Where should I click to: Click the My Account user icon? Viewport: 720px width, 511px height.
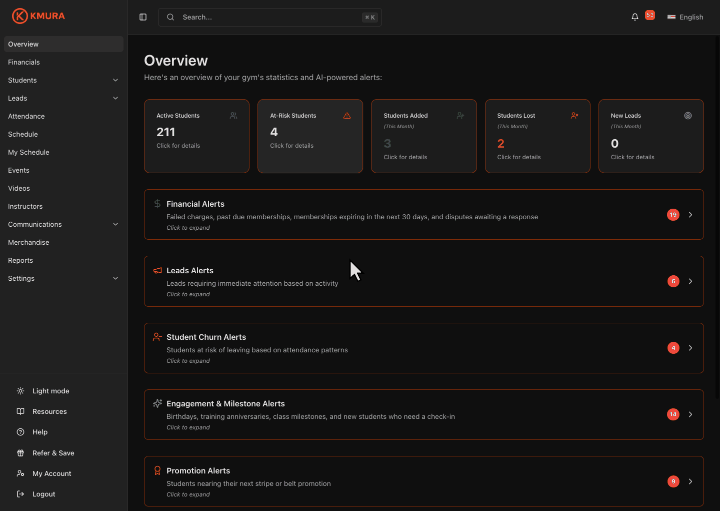20,473
